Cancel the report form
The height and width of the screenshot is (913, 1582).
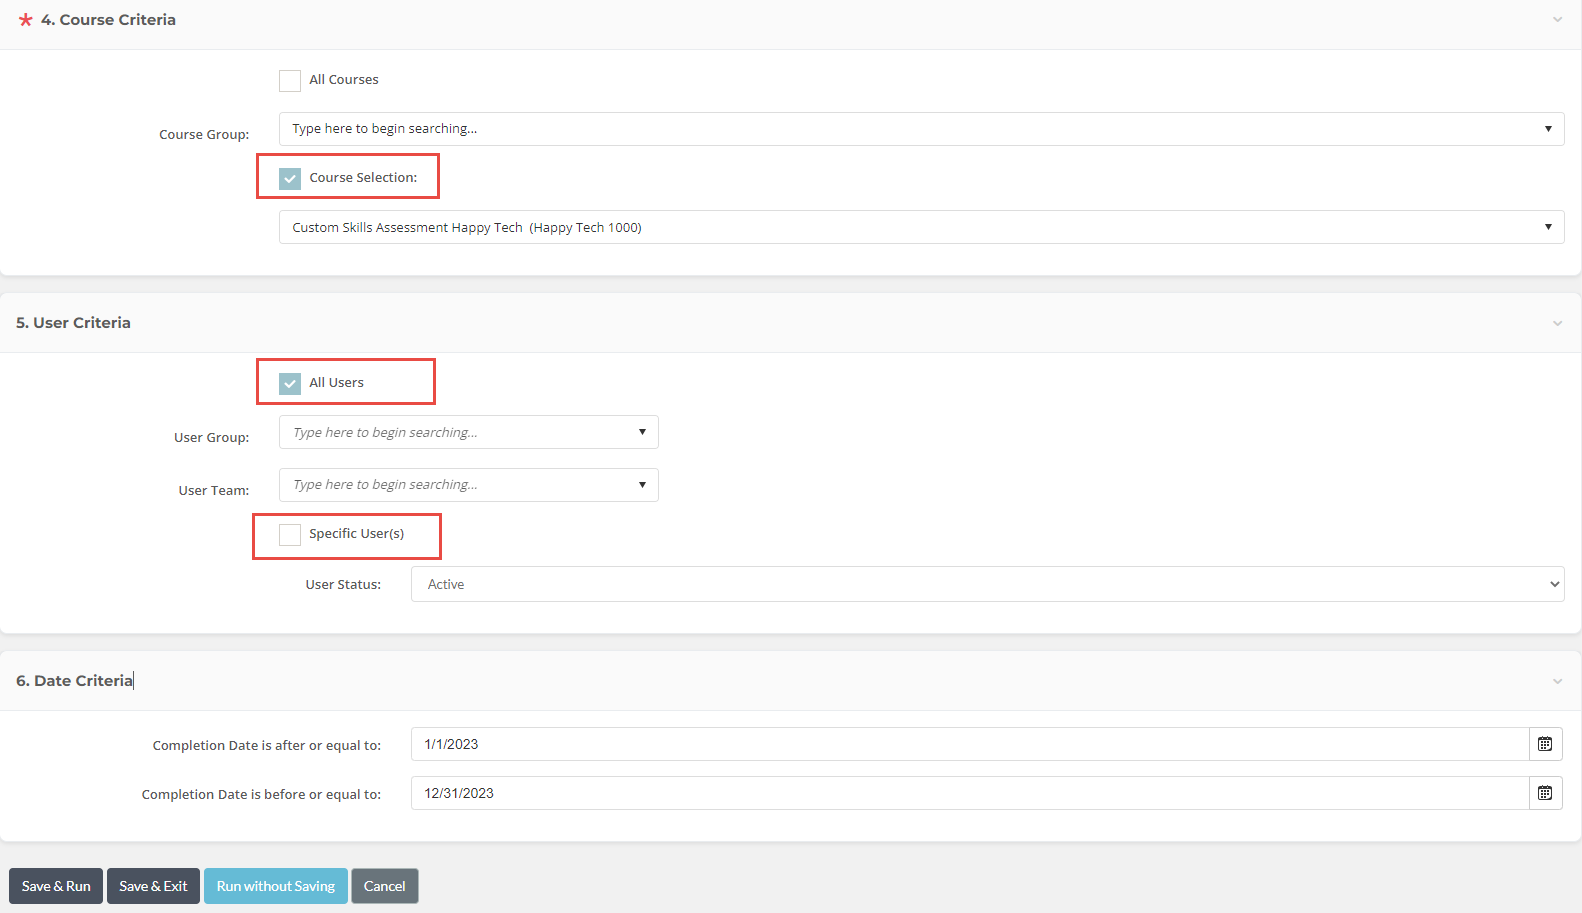pyautogui.click(x=384, y=886)
